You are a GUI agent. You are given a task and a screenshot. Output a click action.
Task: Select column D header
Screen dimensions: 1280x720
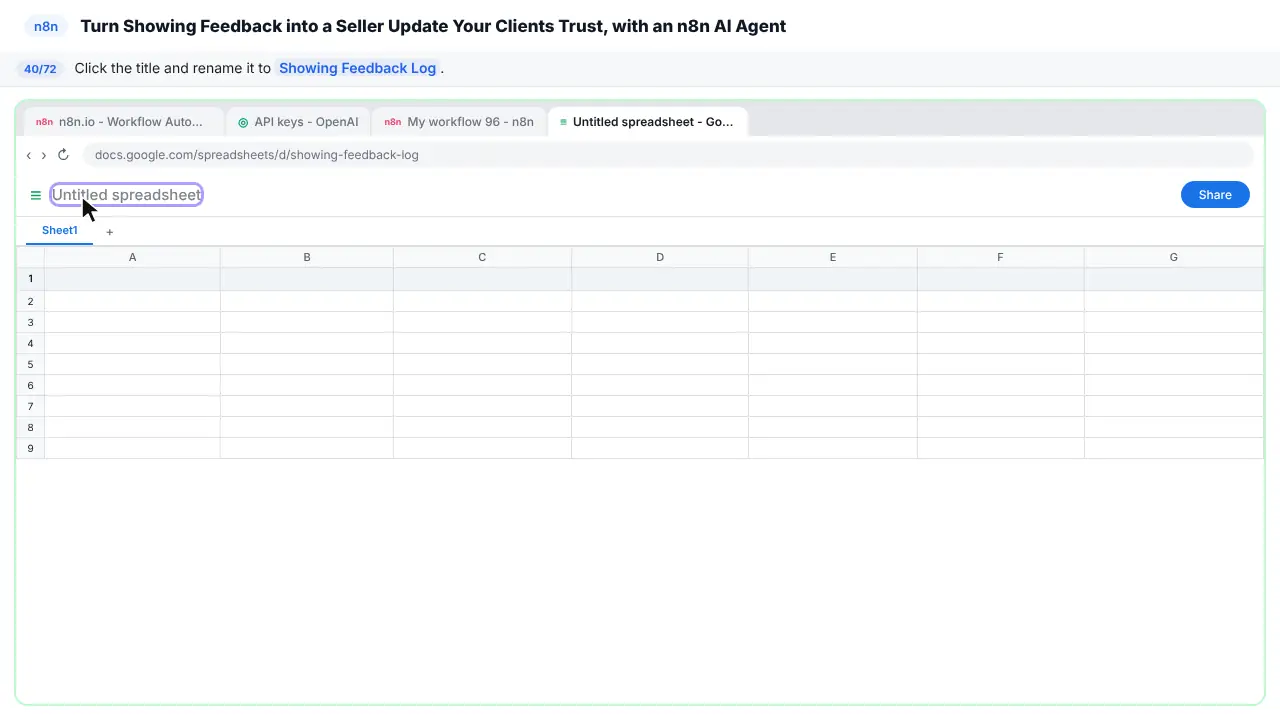tap(660, 257)
